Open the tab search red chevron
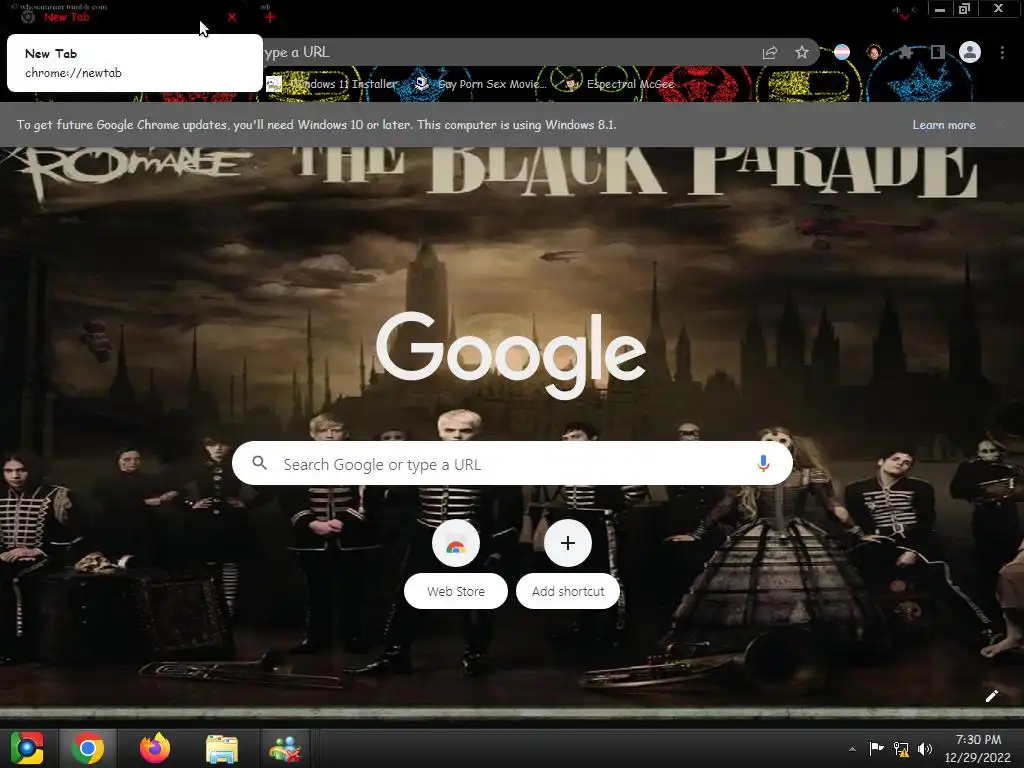Viewport: 1024px width, 768px height. pos(904,17)
